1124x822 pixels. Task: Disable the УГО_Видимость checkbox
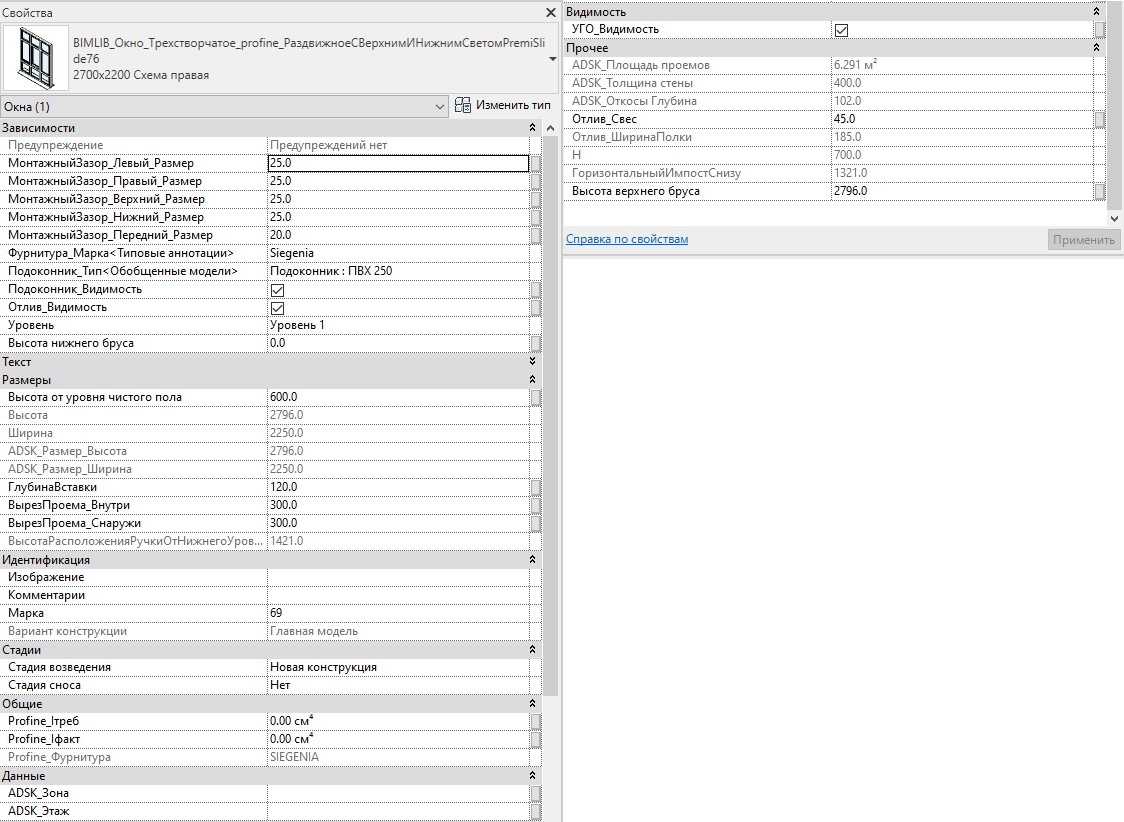(x=841, y=30)
